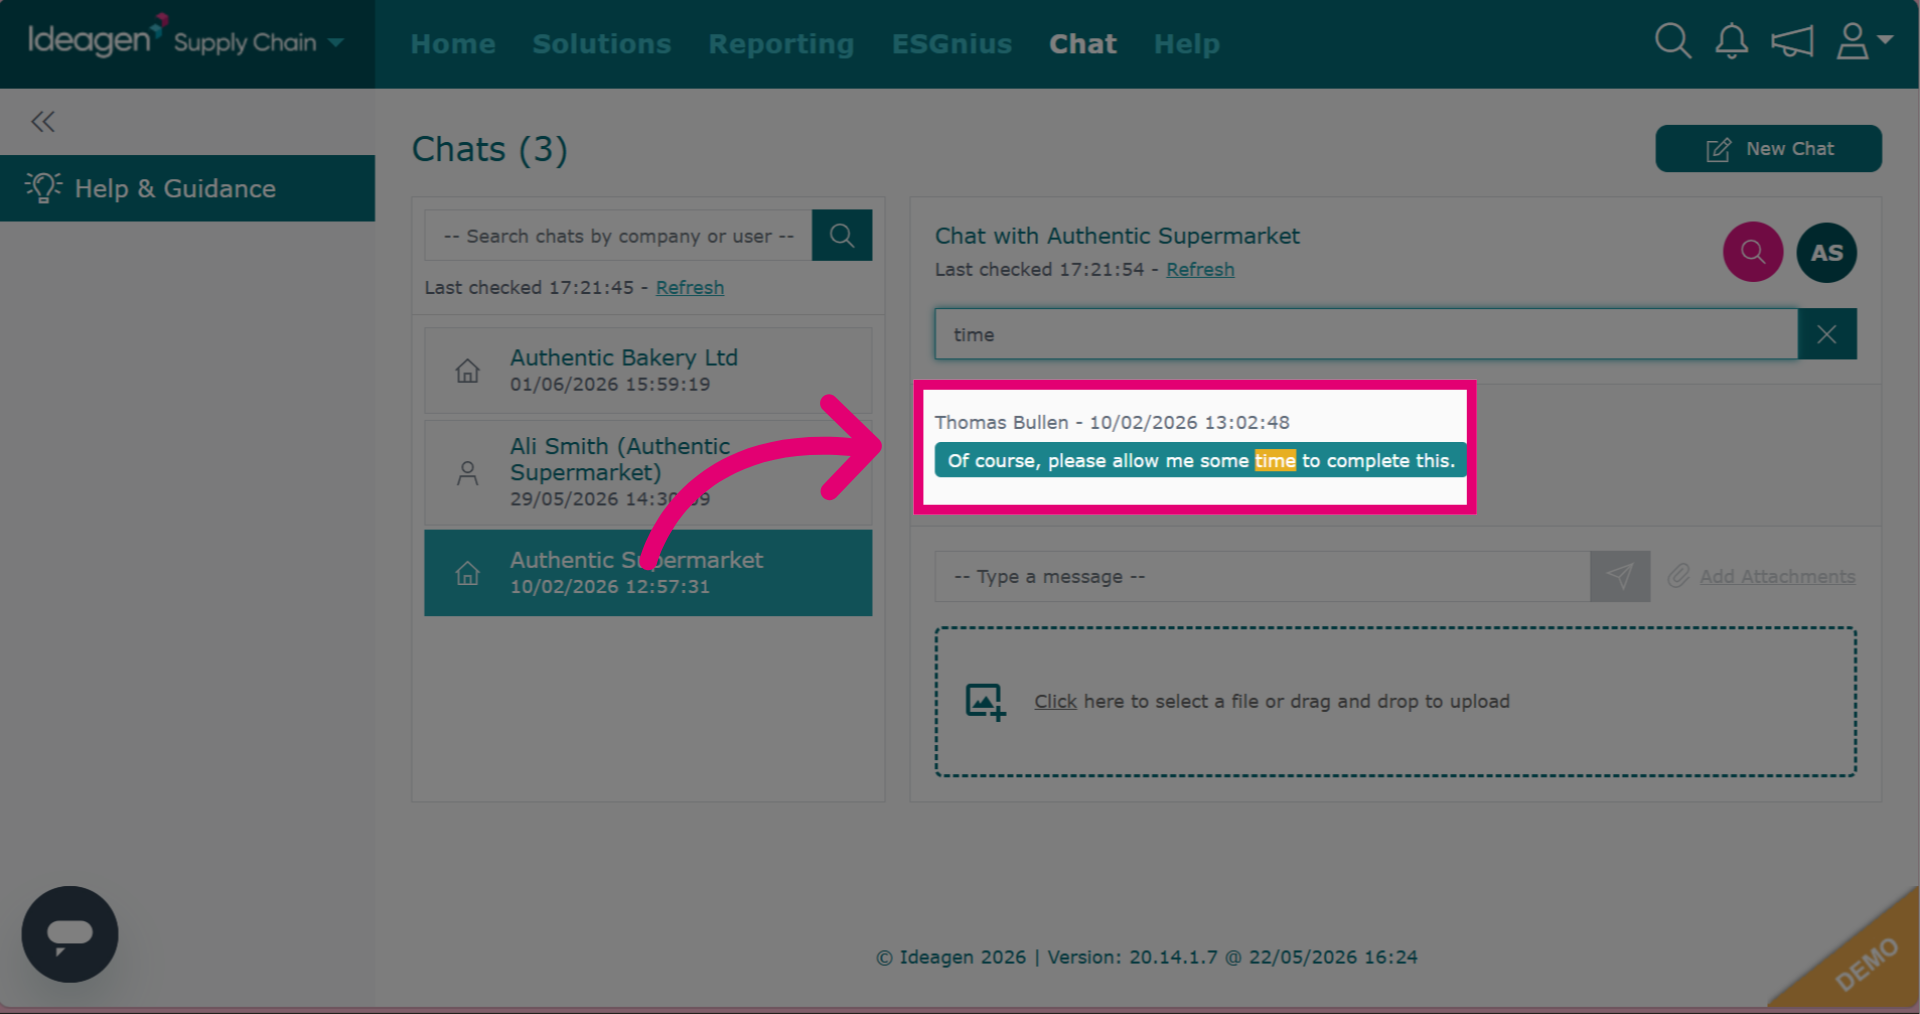
Task: Click the Type a message field
Action: coord(1262,577)
